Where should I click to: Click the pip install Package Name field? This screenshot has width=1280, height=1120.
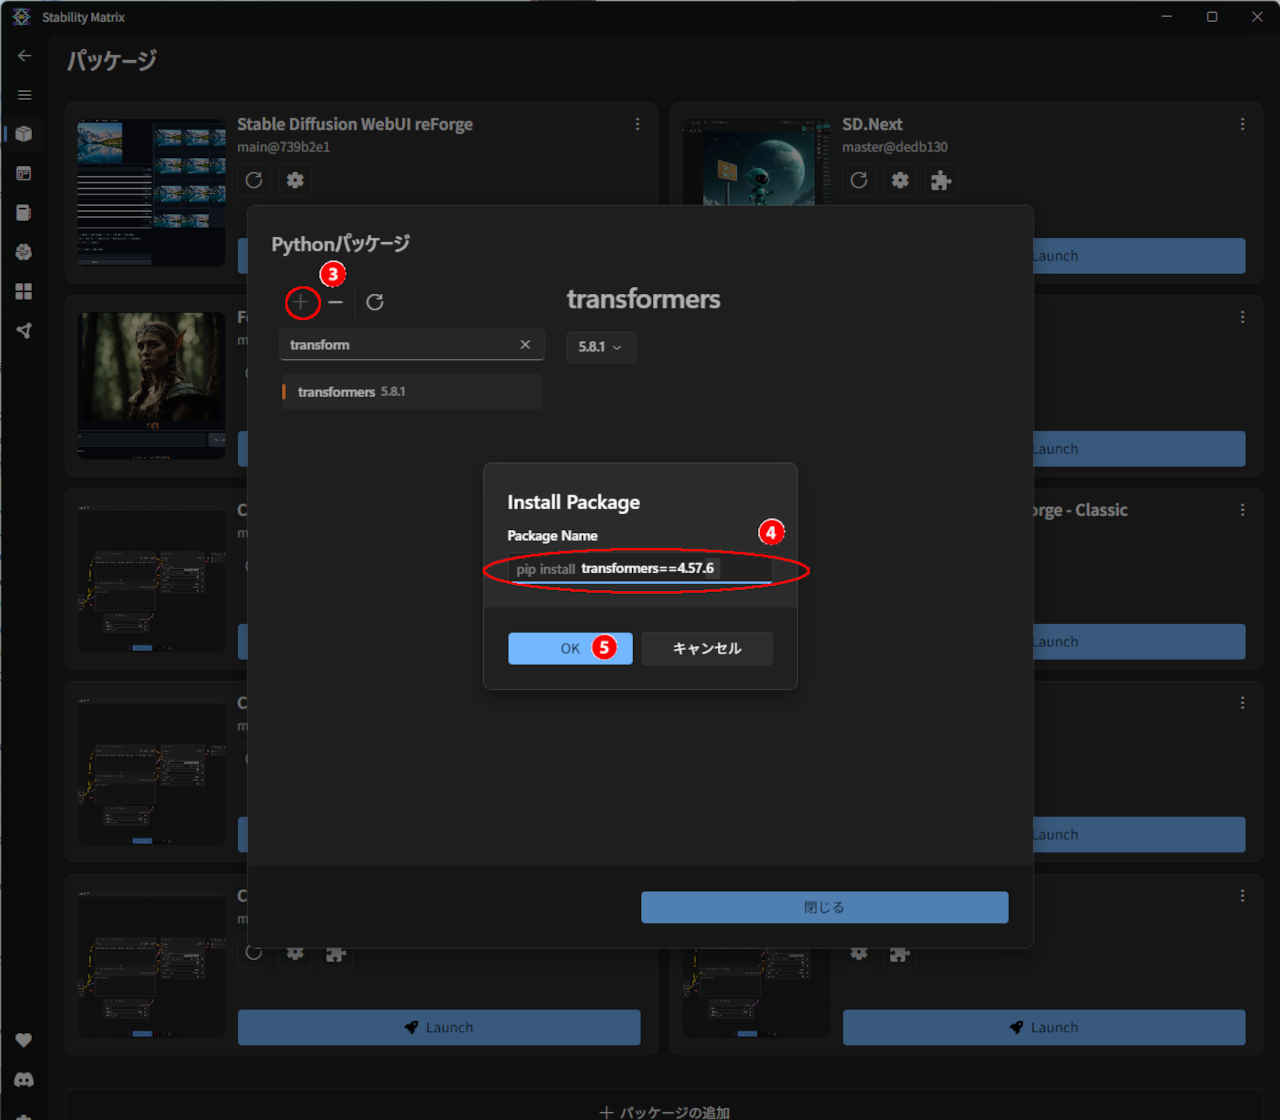(x=641, y=569)
